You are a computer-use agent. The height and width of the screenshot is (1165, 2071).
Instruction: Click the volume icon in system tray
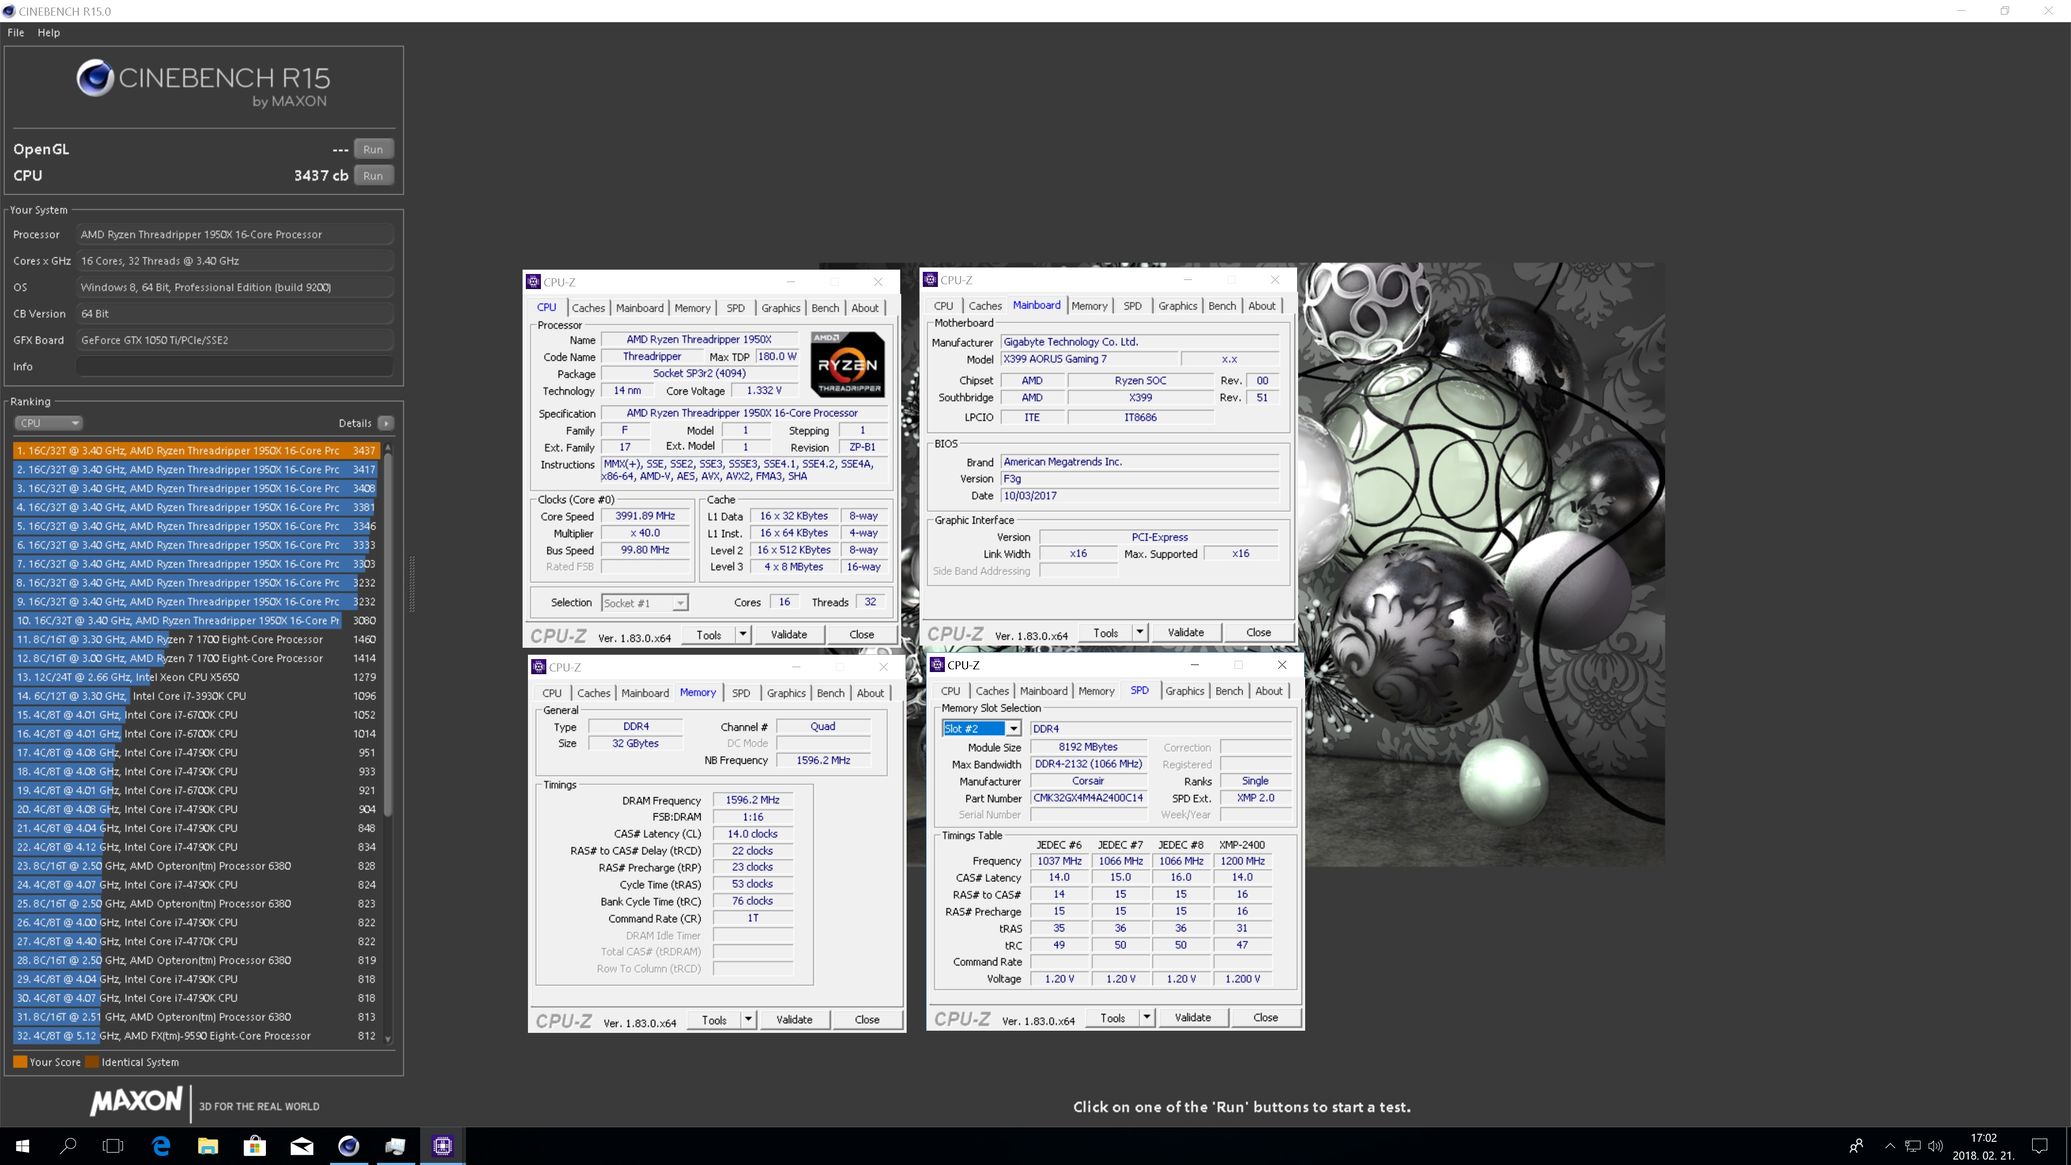point(1935,1146)
